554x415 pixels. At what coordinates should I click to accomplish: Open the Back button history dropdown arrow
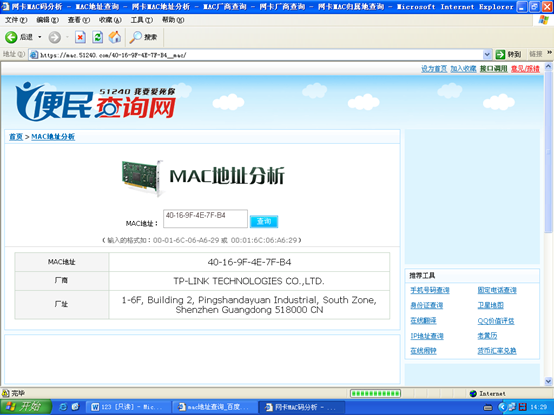click(40, 37)
